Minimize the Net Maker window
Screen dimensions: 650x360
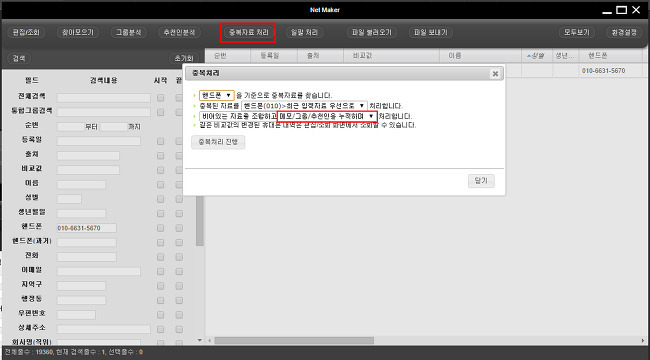pos(607,12)
